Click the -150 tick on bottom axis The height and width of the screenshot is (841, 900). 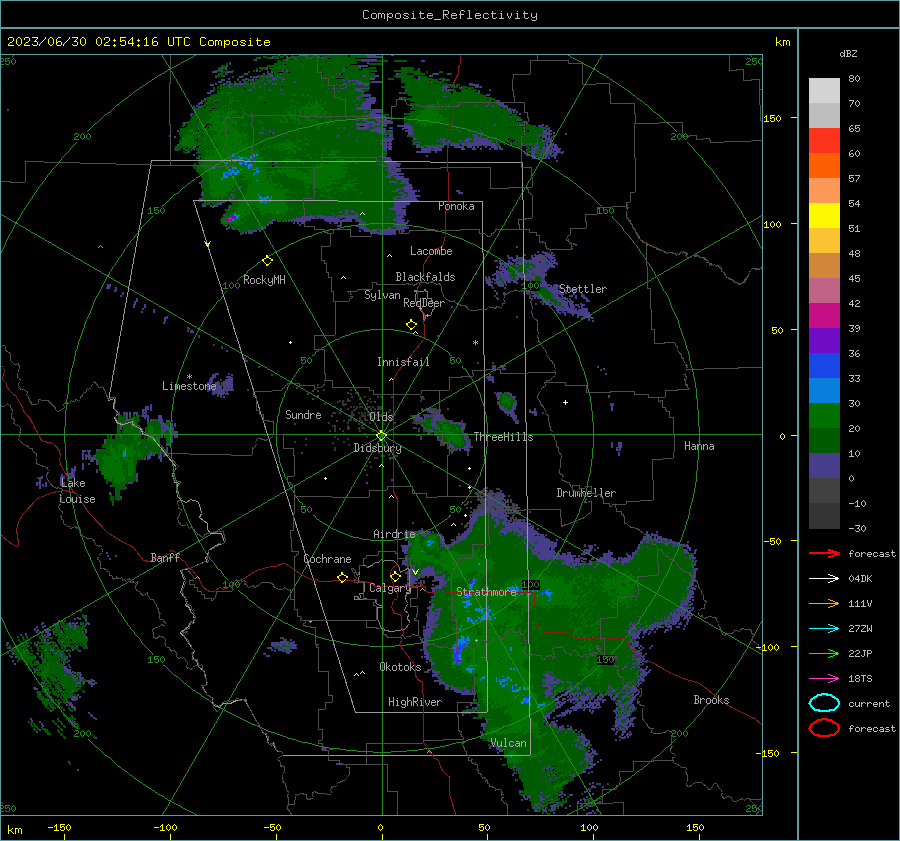click(x=59, y=827)
